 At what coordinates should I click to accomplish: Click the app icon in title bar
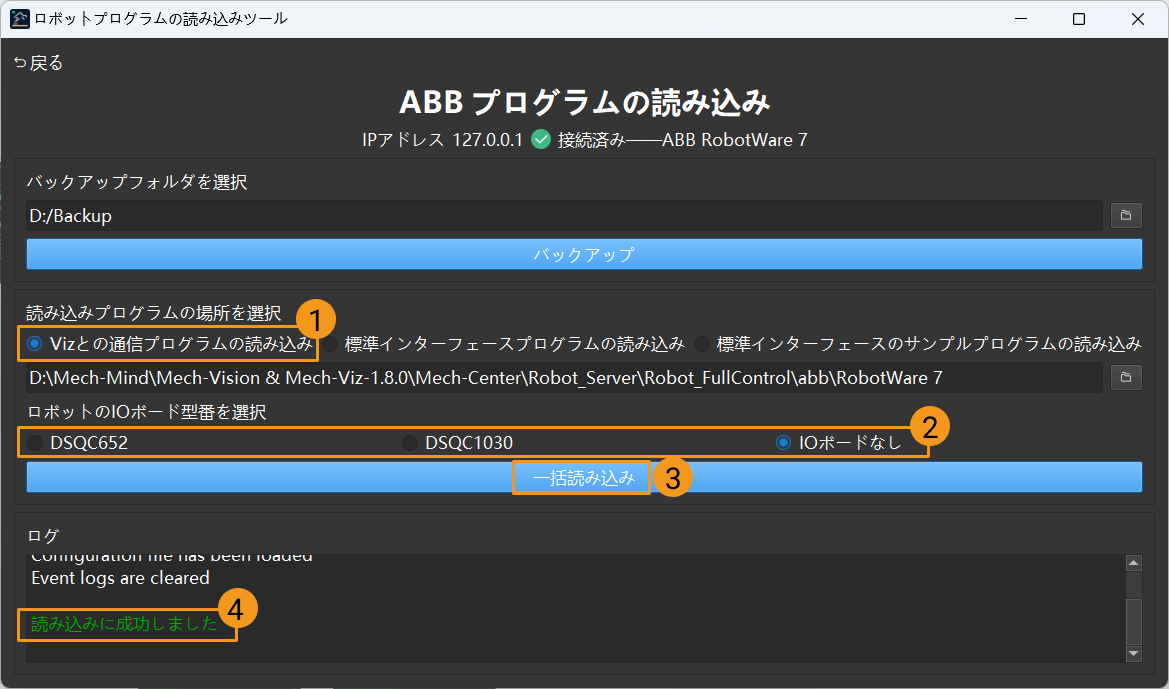coord(19,19)
